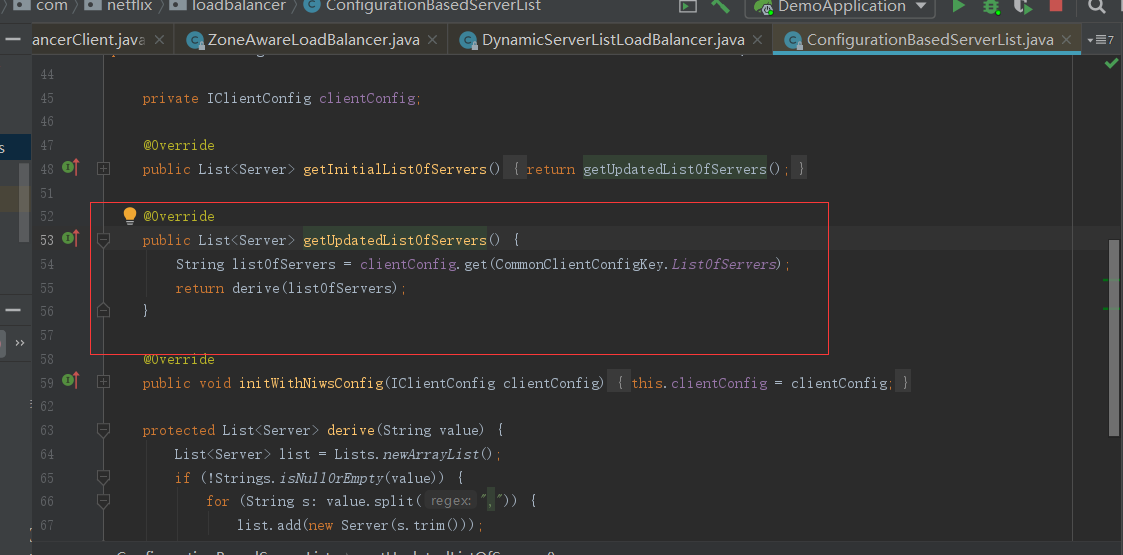Select the ConfigurationBasedServerList.java tab

[x=927, y=41]
